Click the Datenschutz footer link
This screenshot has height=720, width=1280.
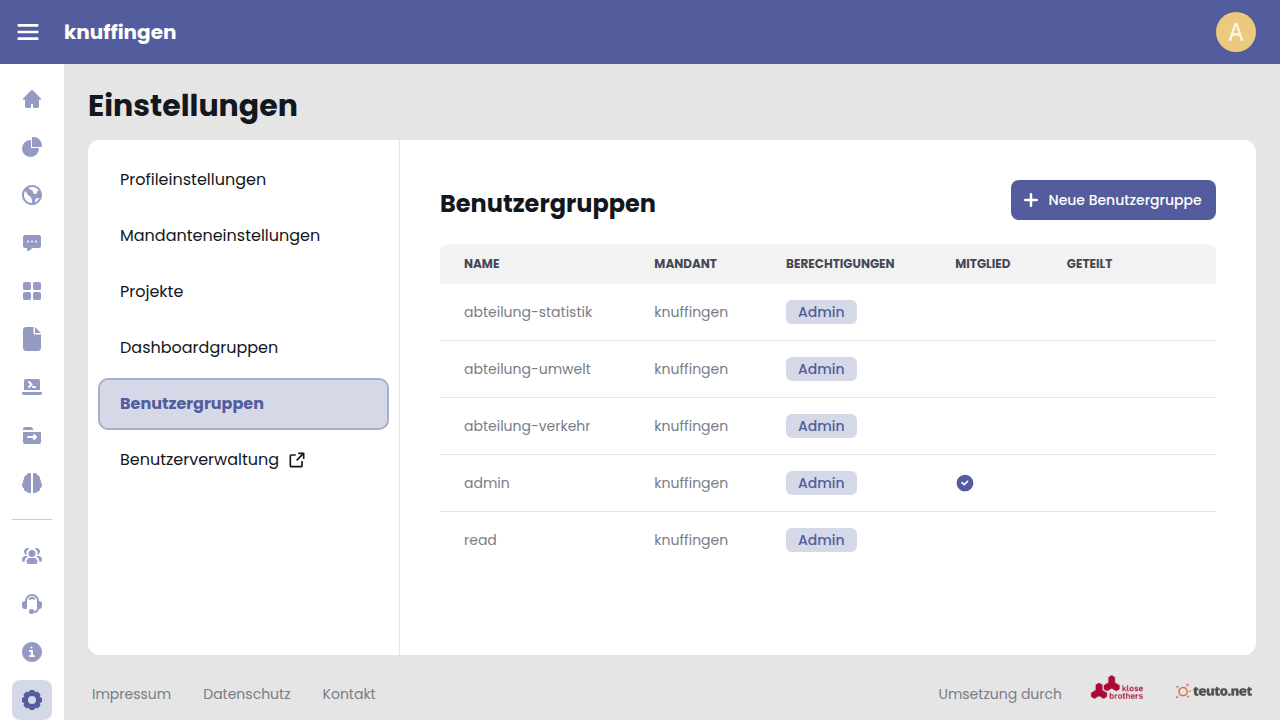click(x=246, y=694)
